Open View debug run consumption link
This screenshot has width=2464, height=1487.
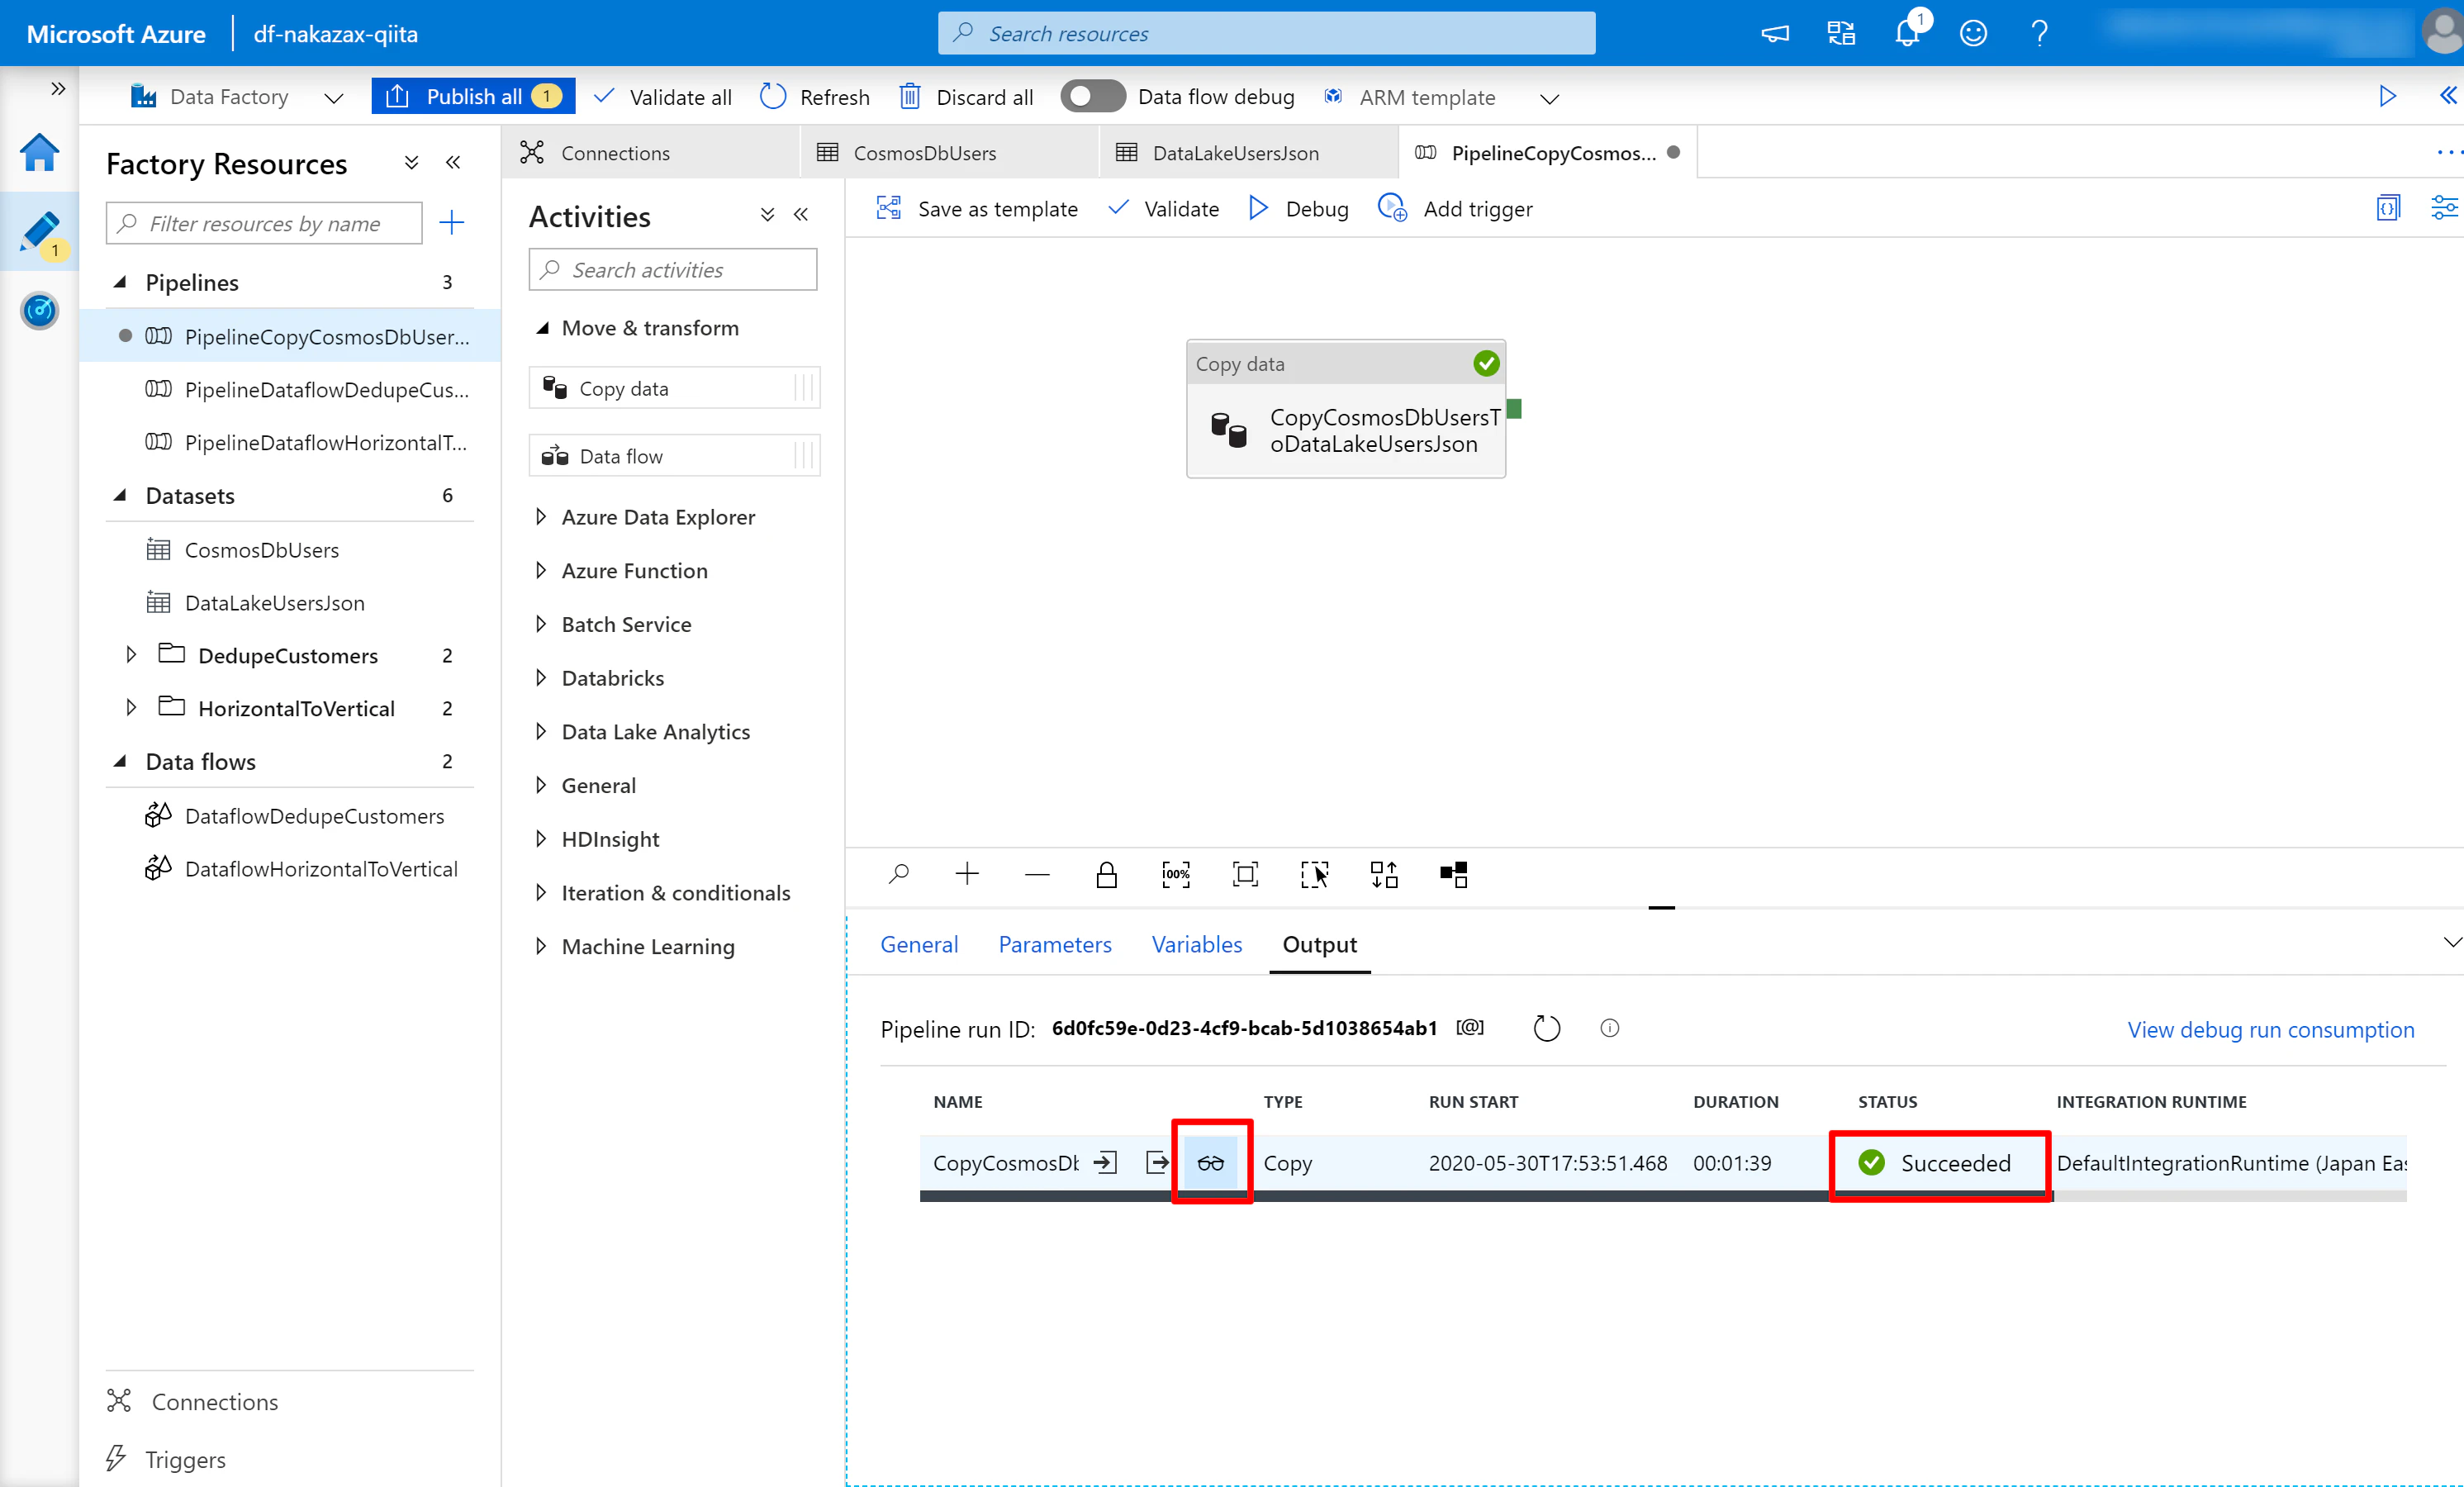pyautogui.click(x=2271, y=1030)
